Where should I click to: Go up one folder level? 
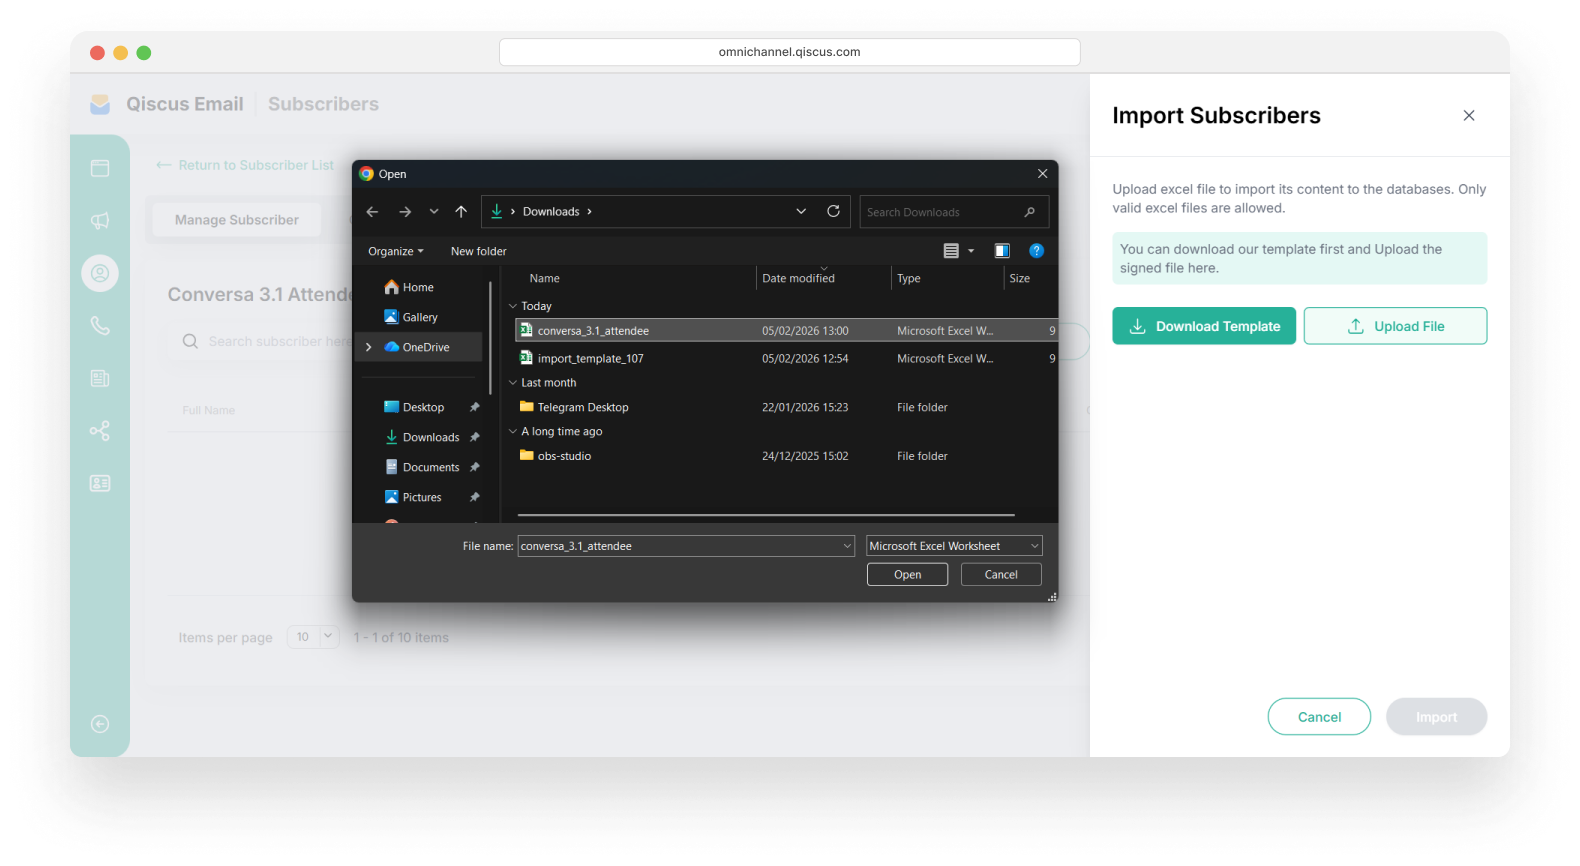[x=461, y=212]
